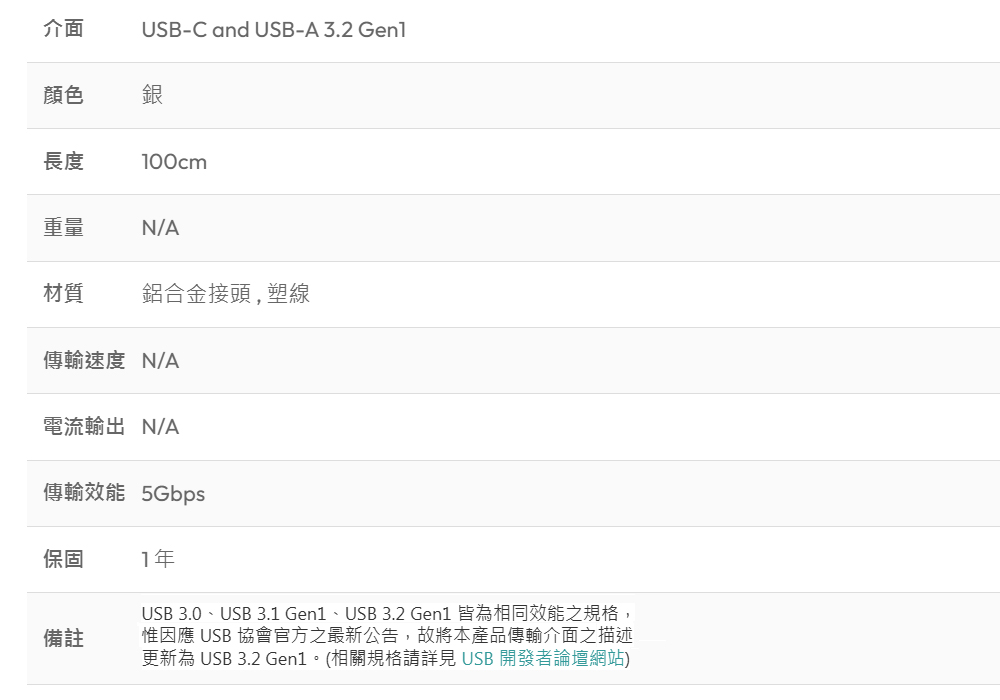Select the 100cm length value

[174, 162]
